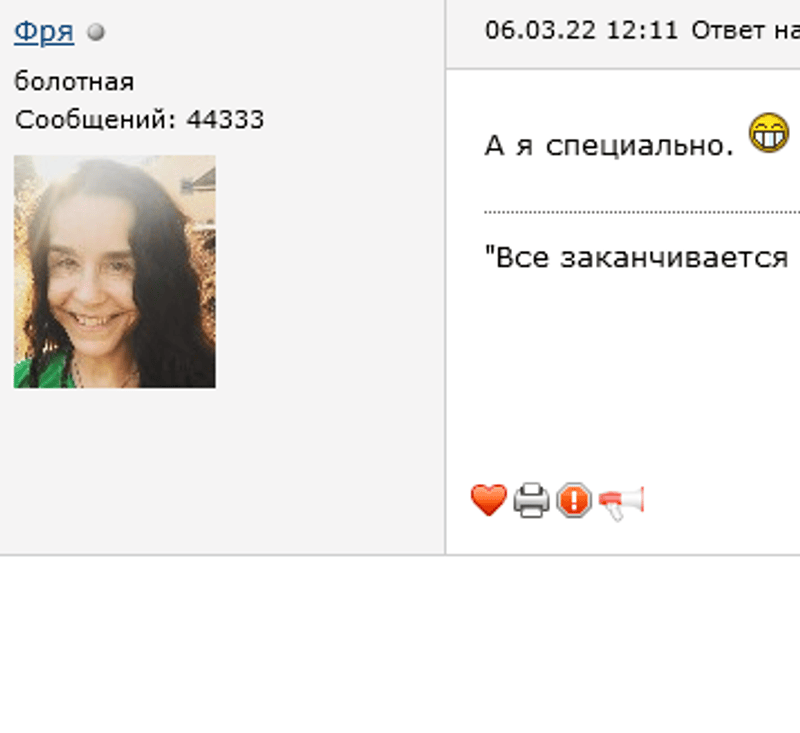Click the 06.03.22 12:11 post timestamp
This screenshot has height=733, width=800.
[x=581, y=31]
